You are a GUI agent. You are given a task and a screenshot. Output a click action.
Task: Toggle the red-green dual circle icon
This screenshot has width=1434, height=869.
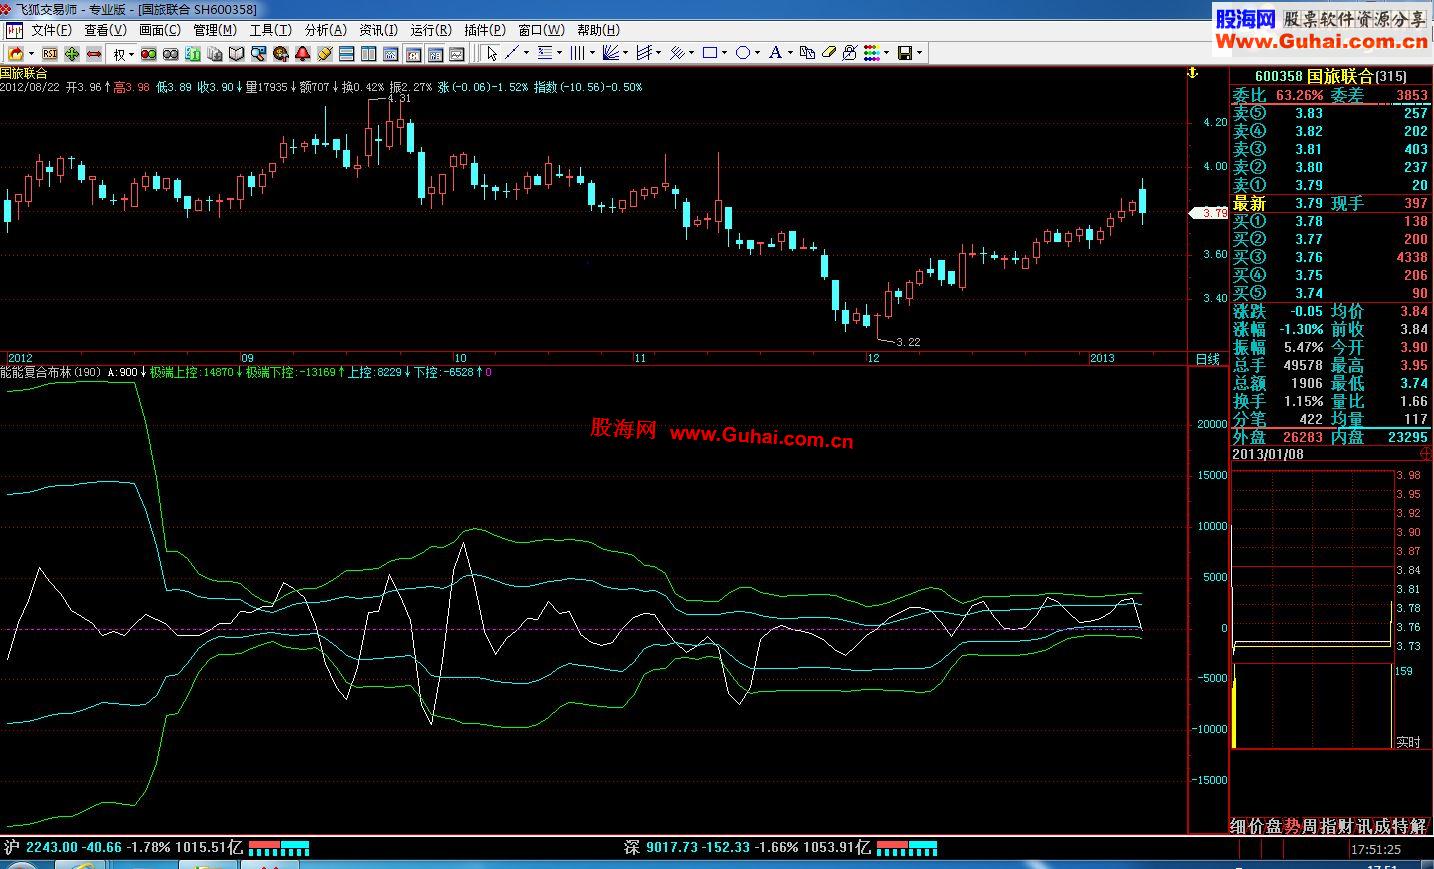point(148,53)
